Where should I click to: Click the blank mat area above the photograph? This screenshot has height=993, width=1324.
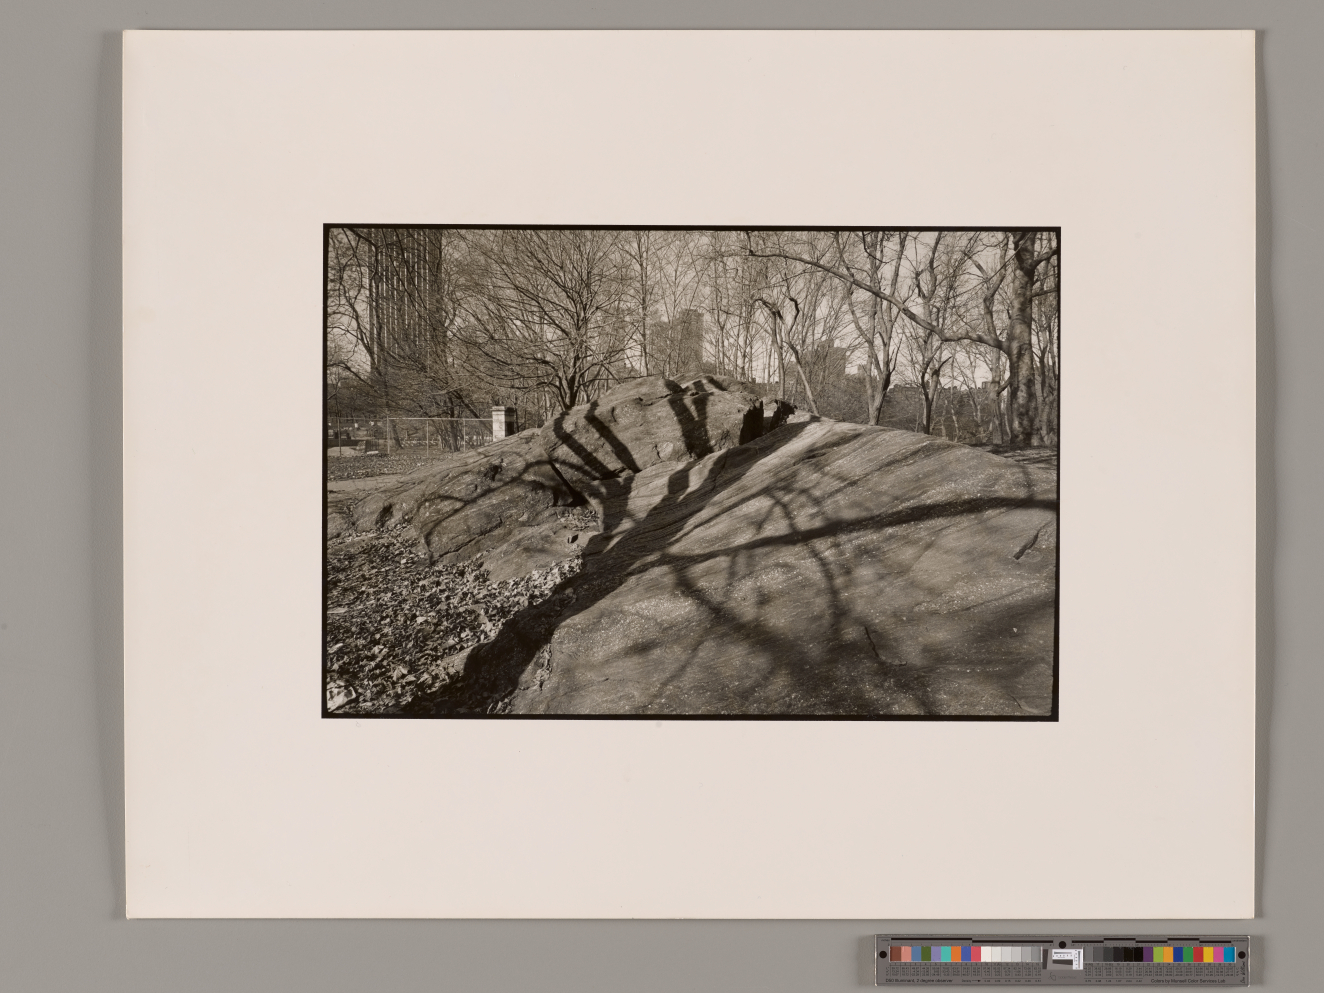pyautogui.click(x=690, y=130)
